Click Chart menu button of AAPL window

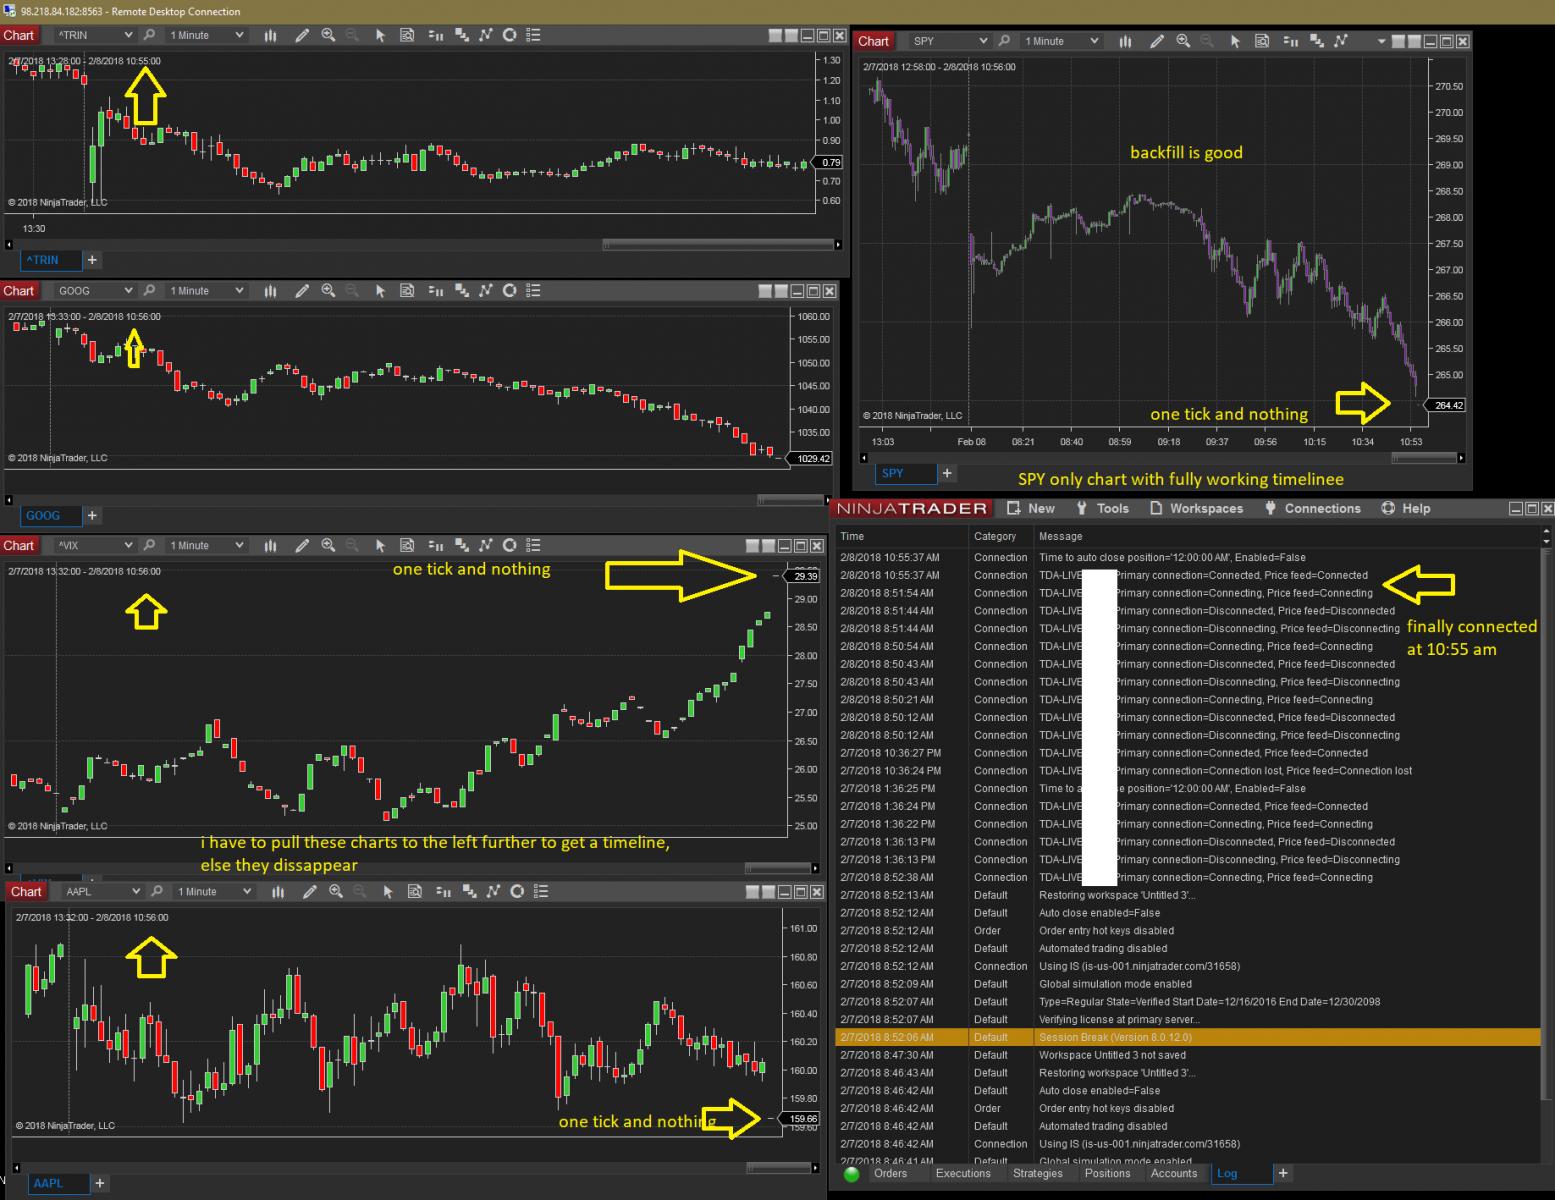click(x=26, y=892)
